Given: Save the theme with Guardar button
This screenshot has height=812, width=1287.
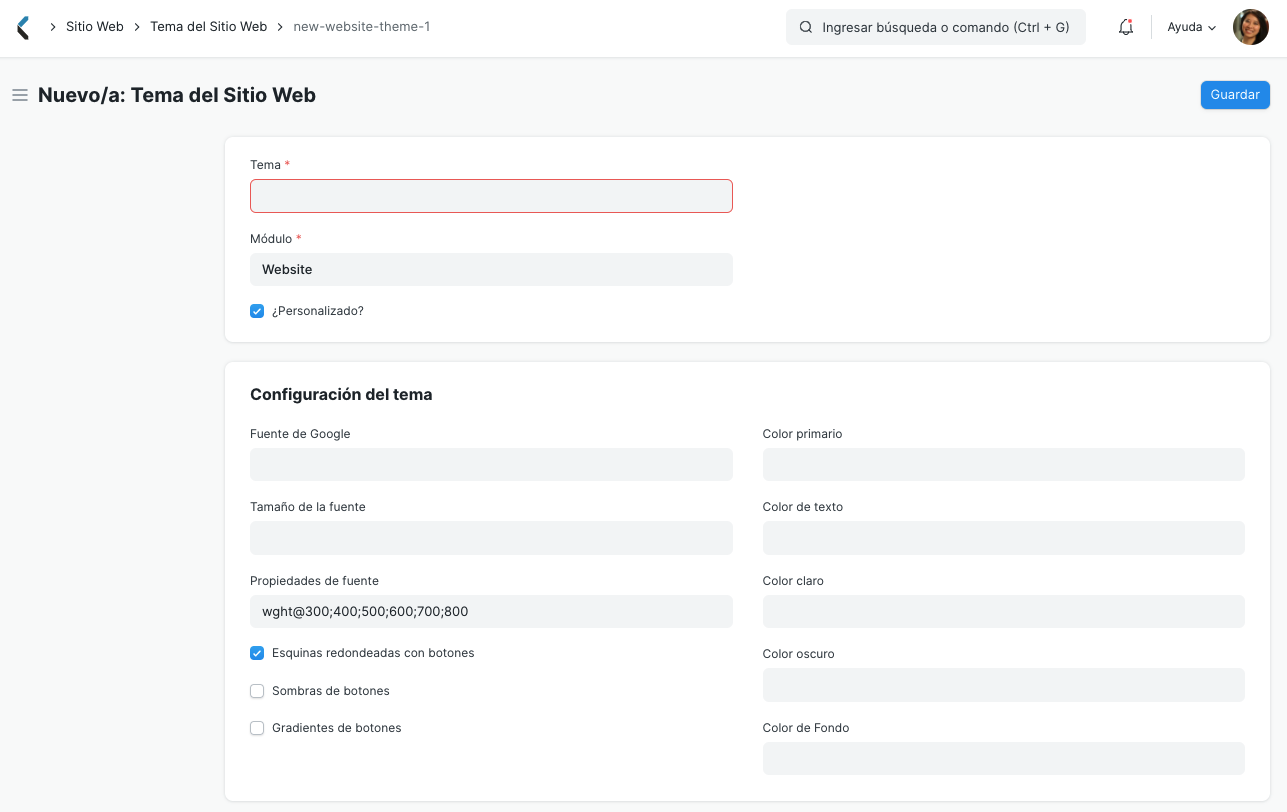Looking at the screenshot, I should 1235,95.
